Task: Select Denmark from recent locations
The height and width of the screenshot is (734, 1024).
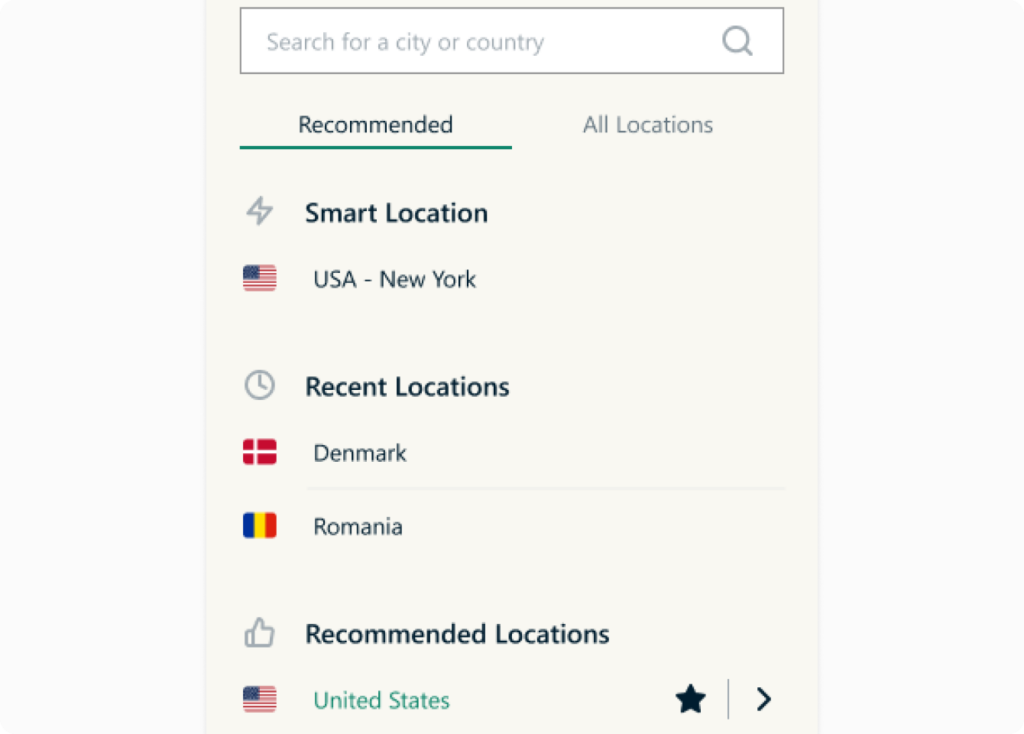Action: click(360, 453)
